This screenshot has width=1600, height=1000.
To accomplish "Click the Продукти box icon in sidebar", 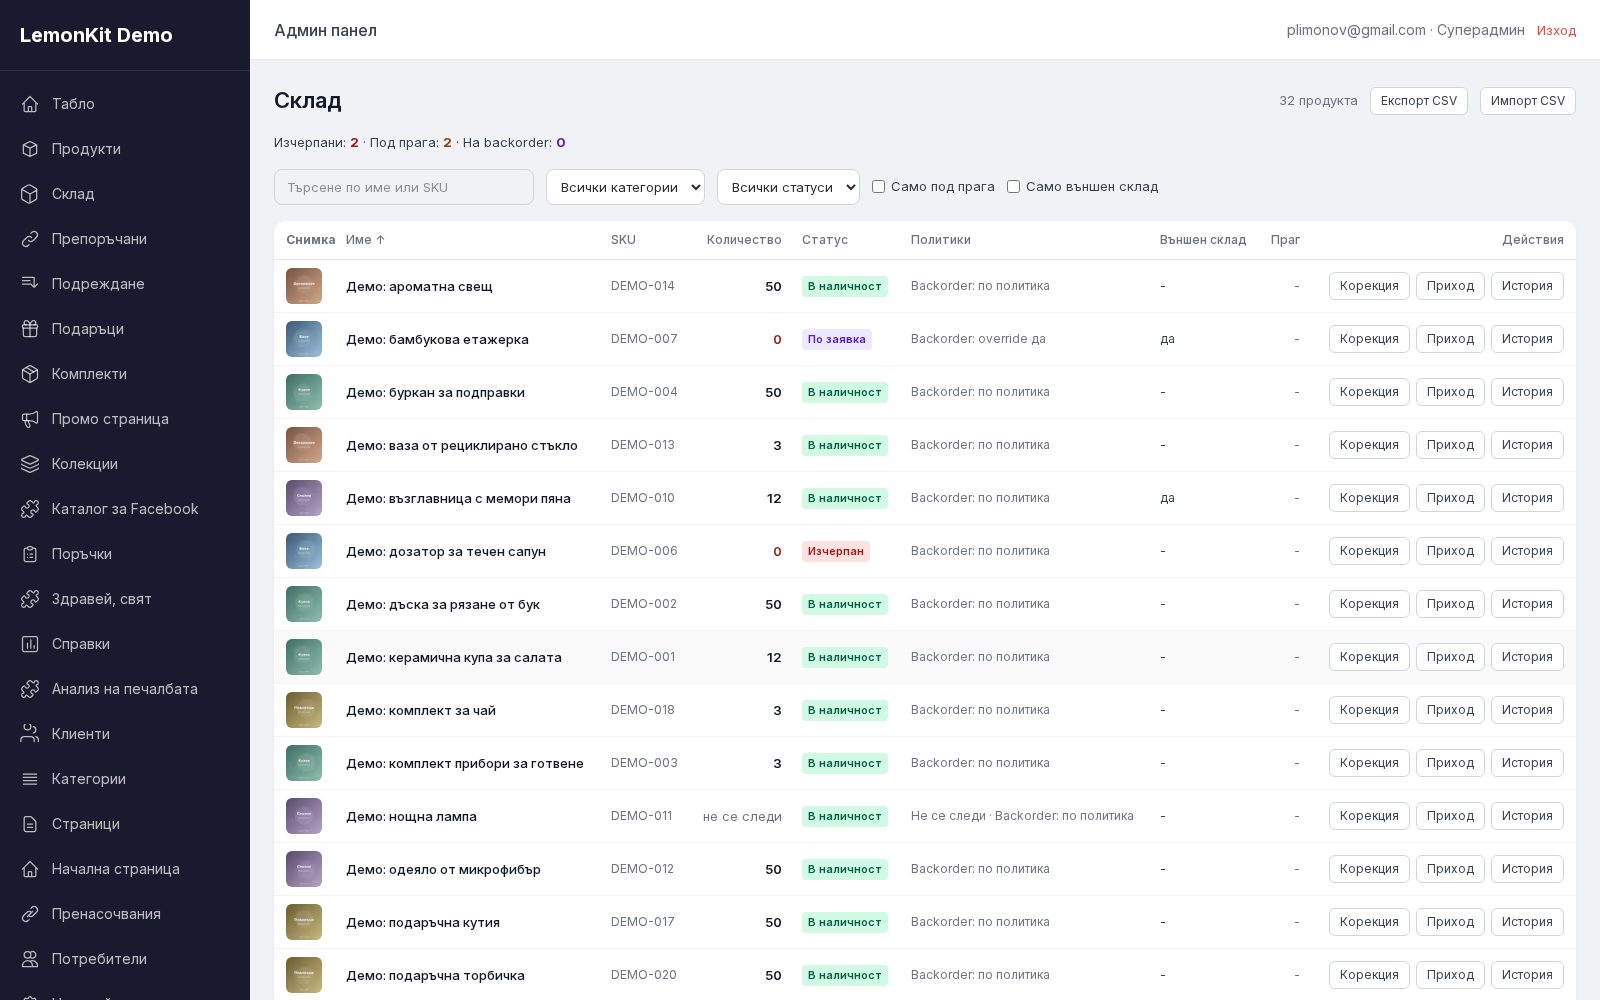I will tap(30, 149).
